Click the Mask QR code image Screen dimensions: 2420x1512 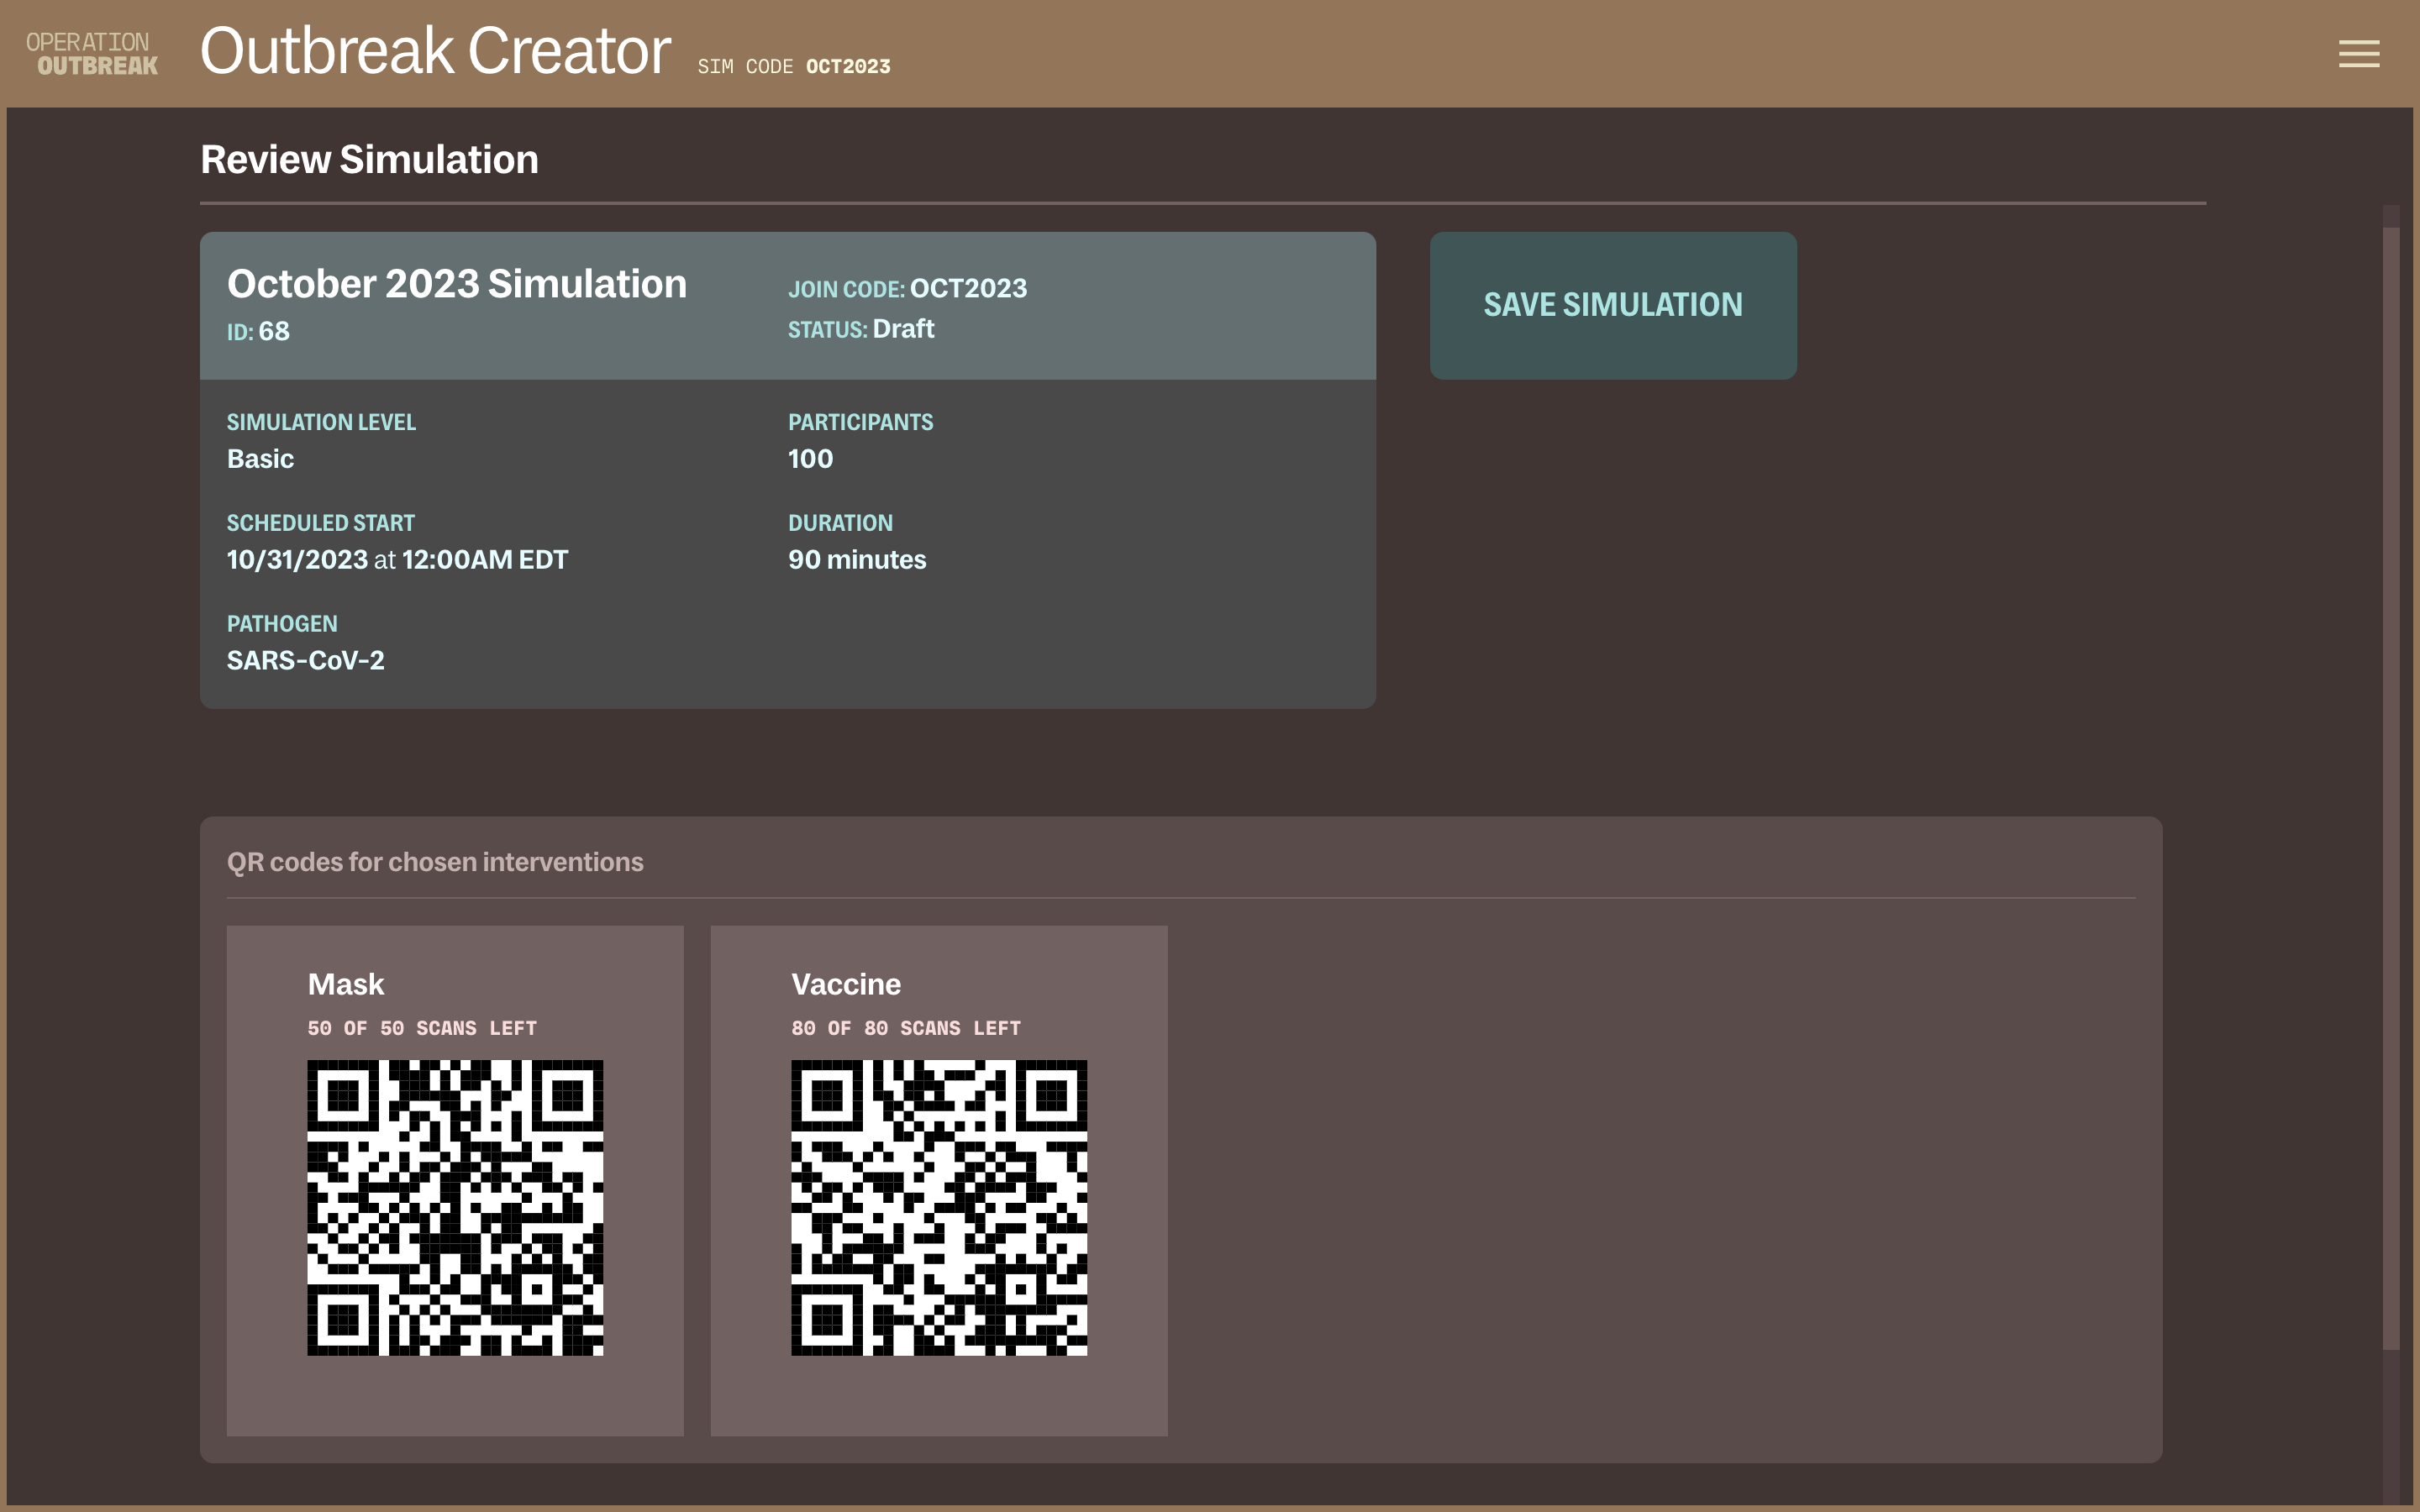(x=455, y=1208)
